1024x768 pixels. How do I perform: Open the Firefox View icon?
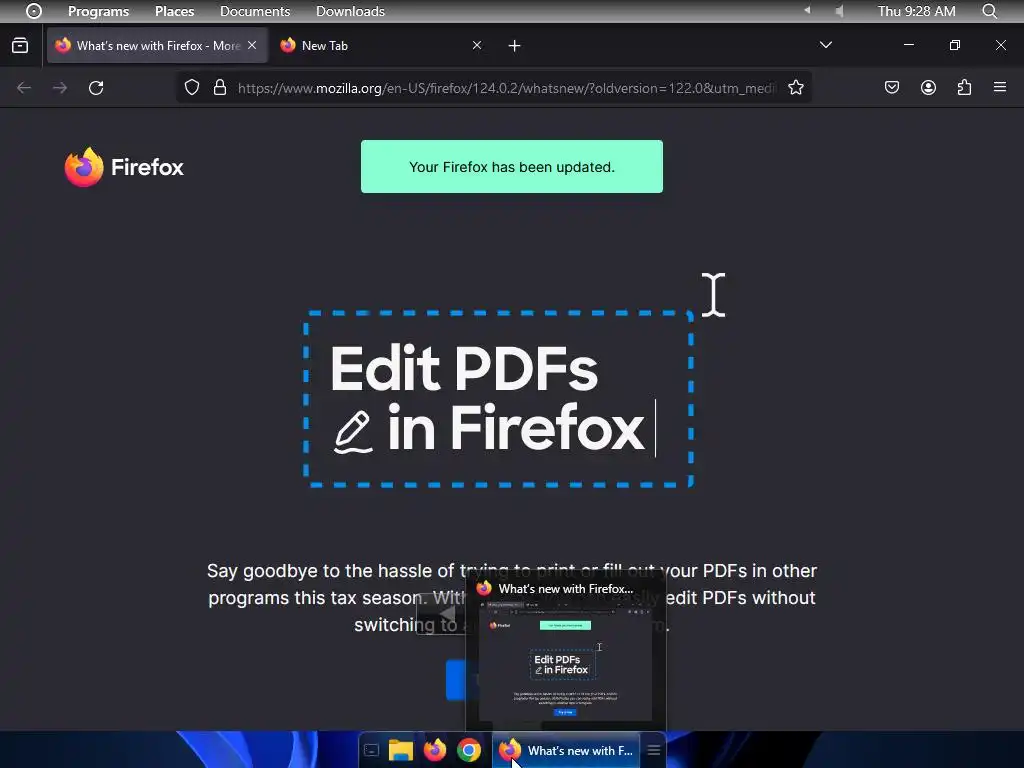pos(20,45)
